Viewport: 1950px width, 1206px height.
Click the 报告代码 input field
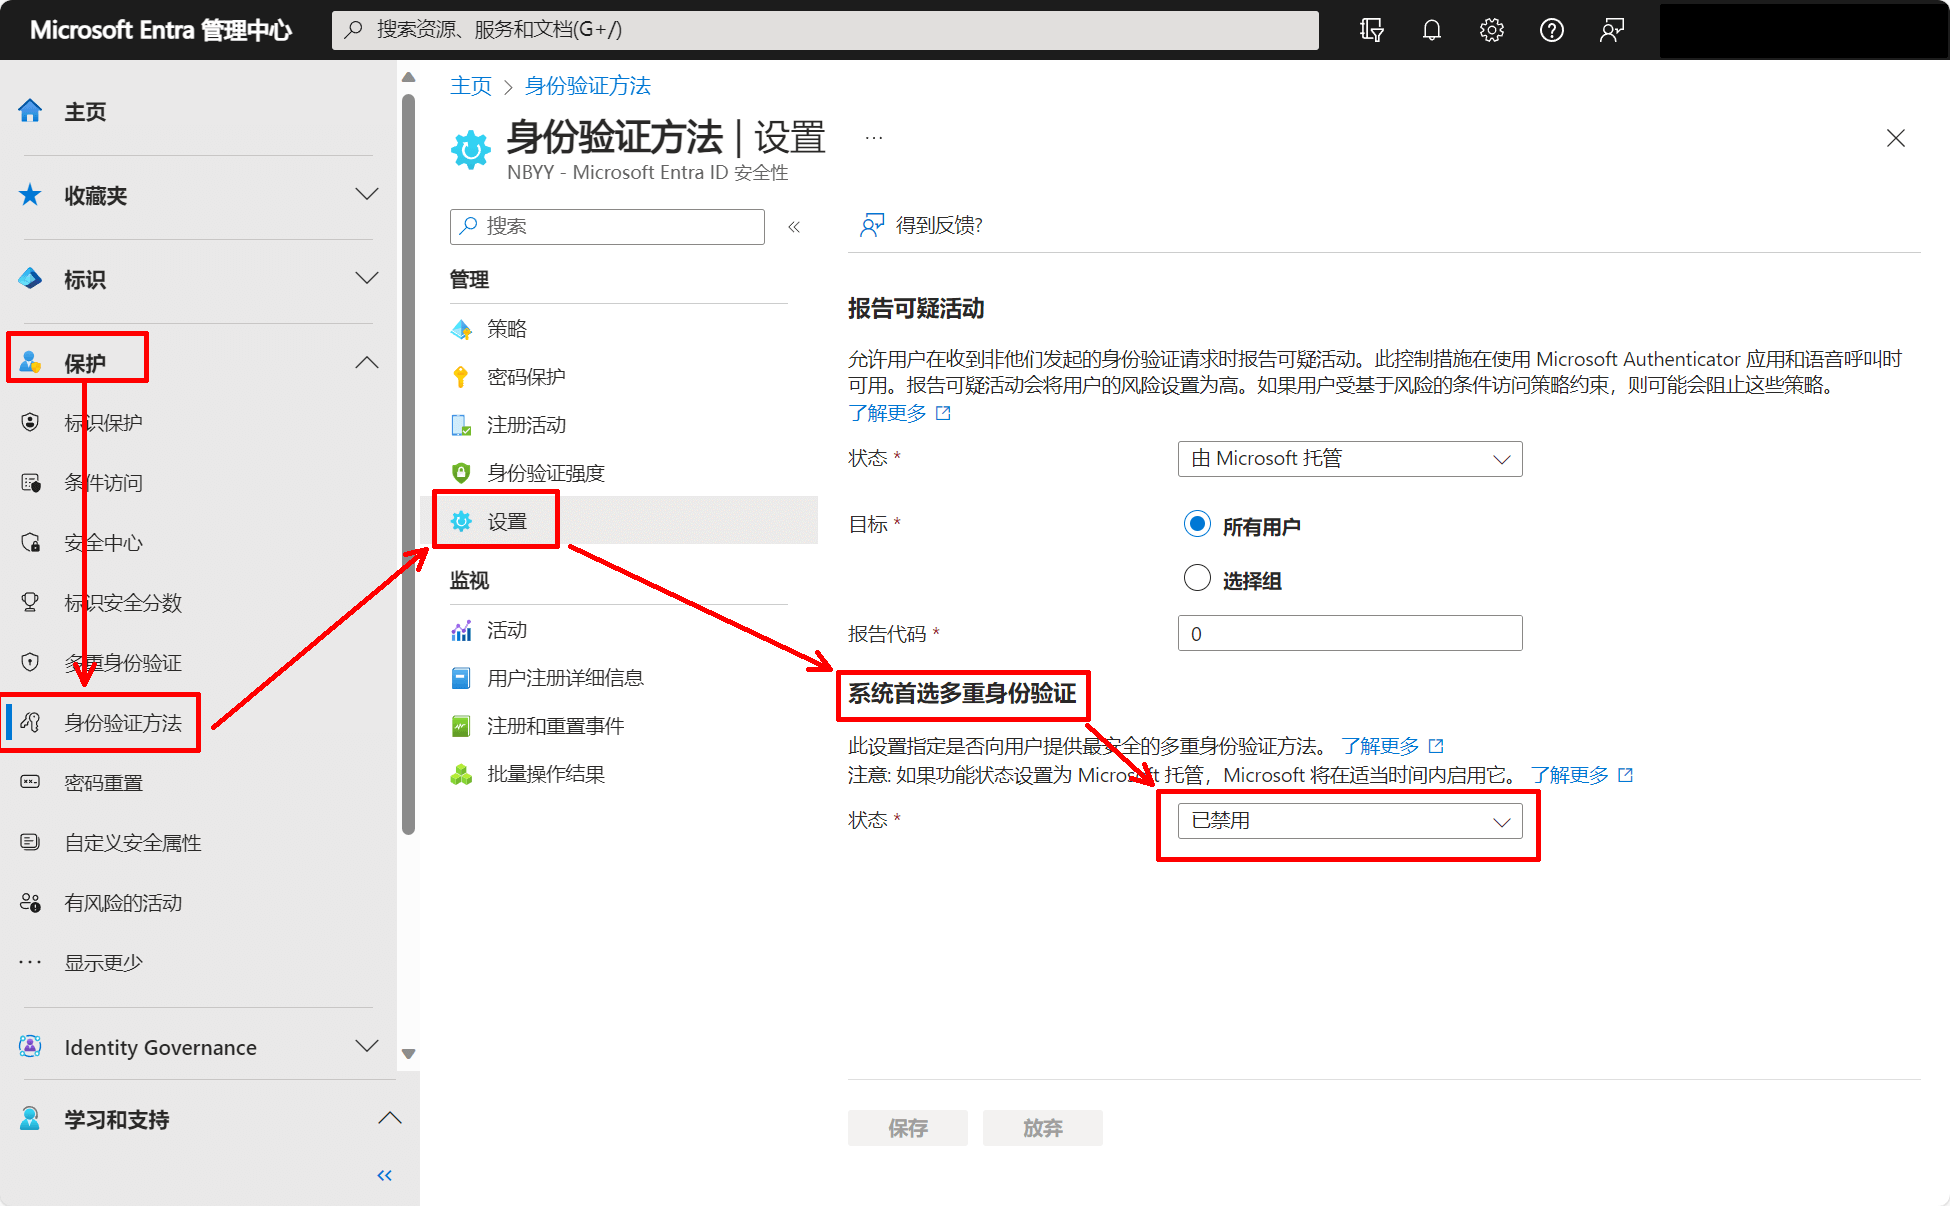(1349, 634)
